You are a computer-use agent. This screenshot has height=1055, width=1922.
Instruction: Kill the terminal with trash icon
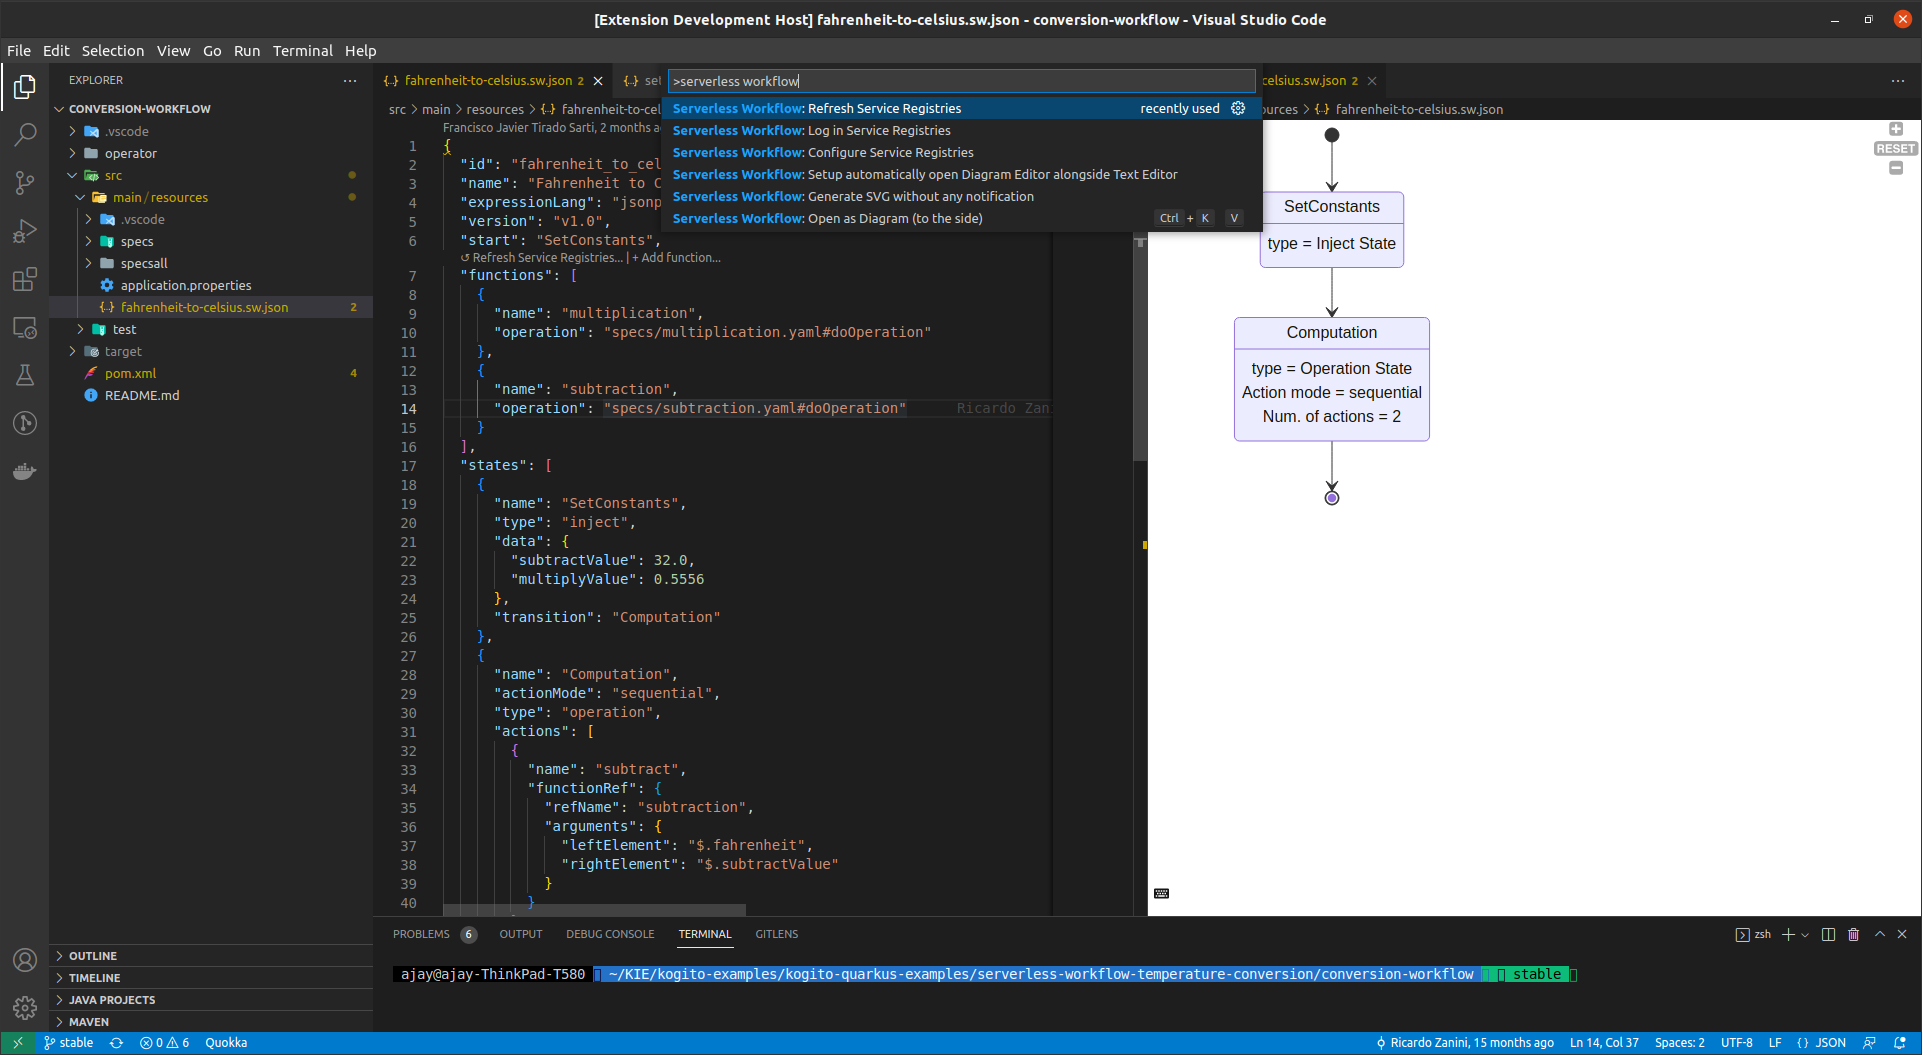point(1853,934)
